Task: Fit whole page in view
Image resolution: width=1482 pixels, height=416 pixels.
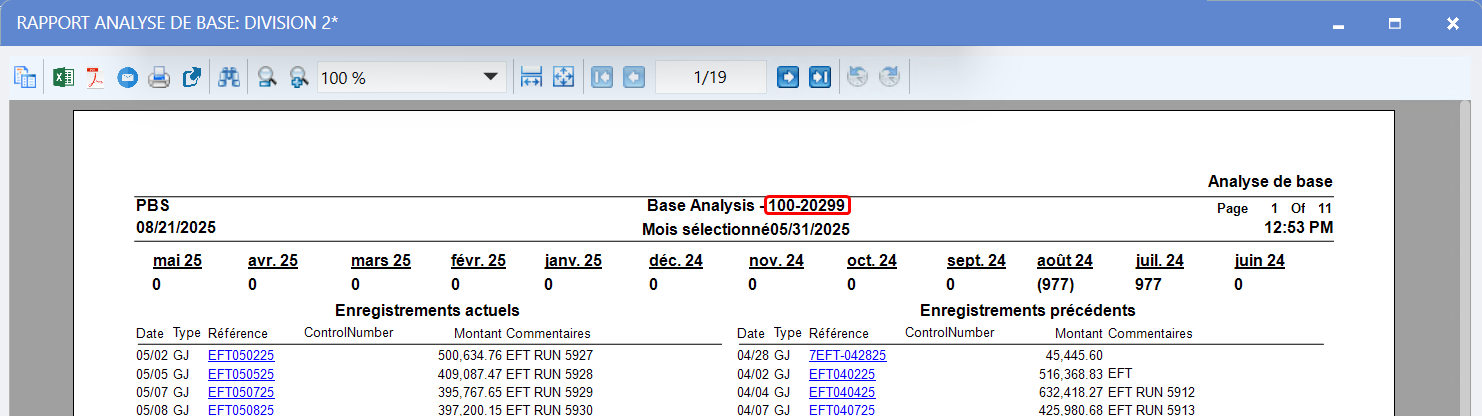Action: pos(563,78)
